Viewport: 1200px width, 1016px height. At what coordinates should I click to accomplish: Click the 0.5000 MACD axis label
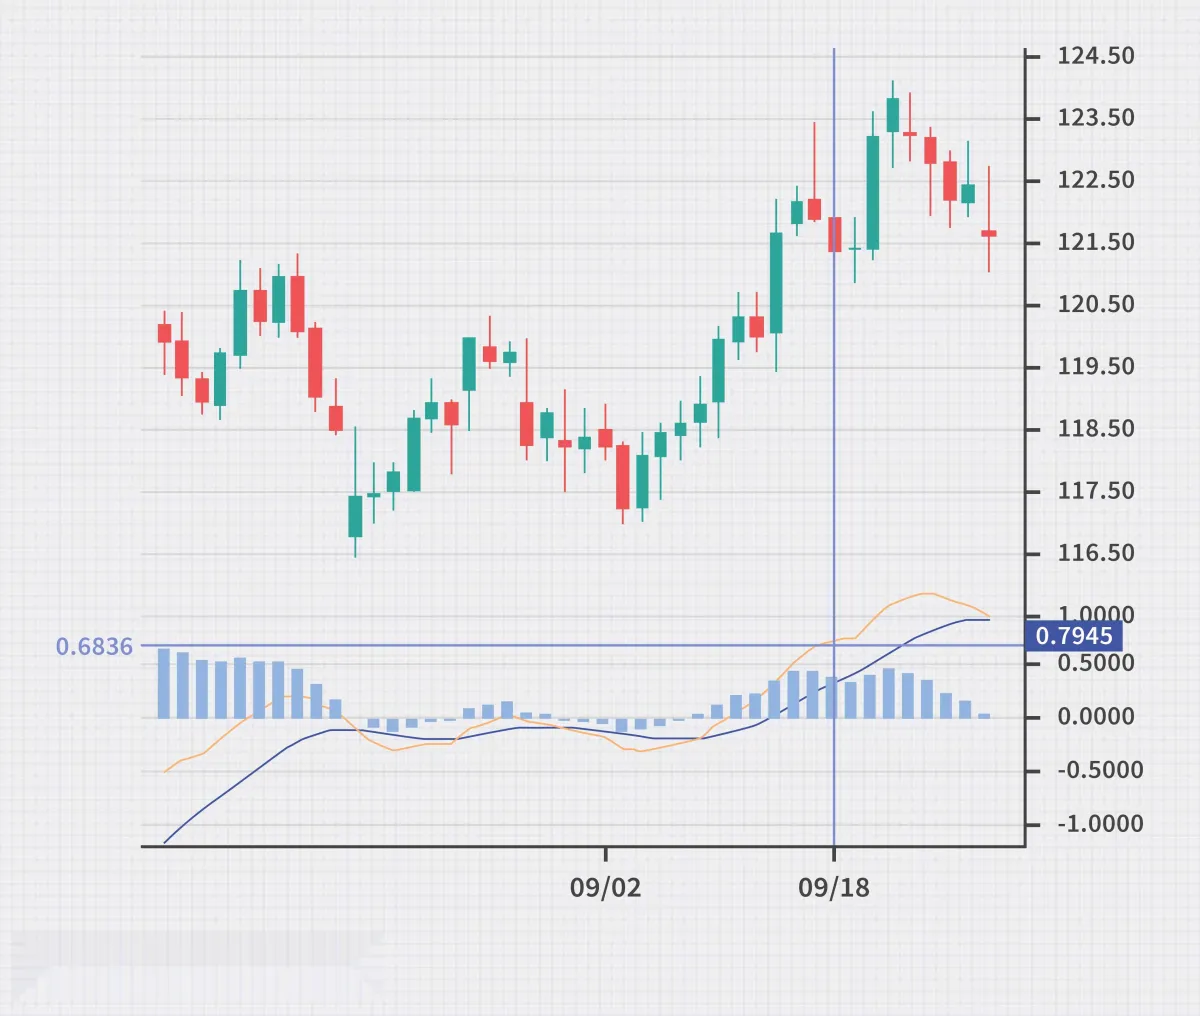[1096, 663]
